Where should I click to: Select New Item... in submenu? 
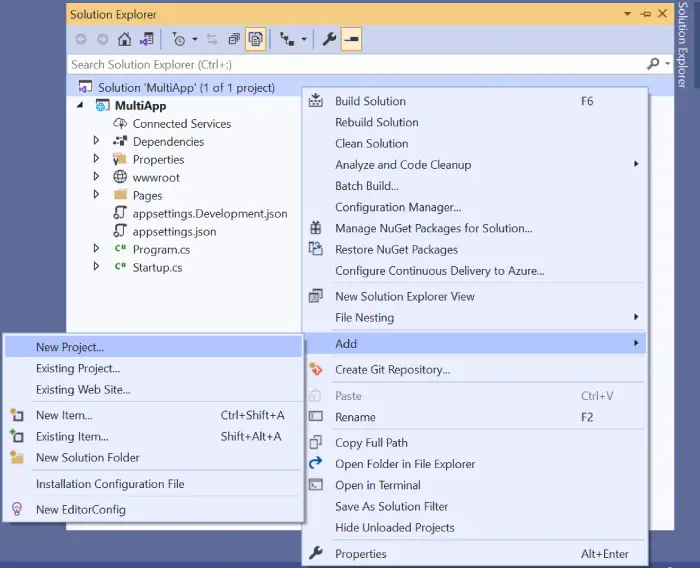(154, 416)
